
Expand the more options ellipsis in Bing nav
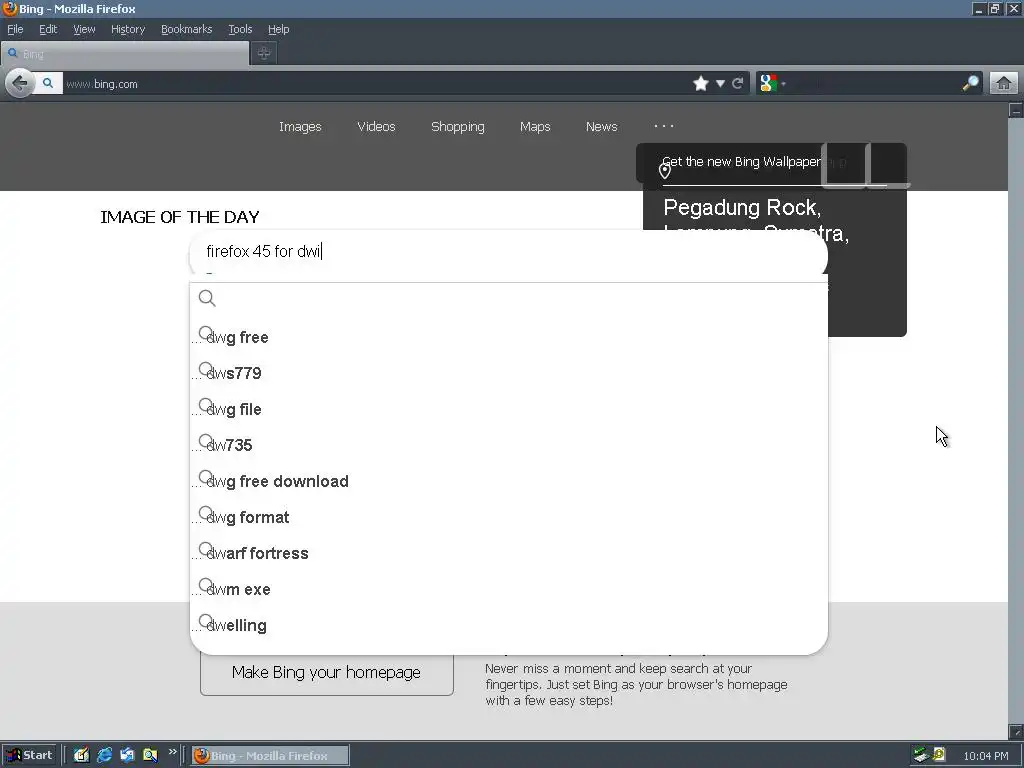(664, 125)
